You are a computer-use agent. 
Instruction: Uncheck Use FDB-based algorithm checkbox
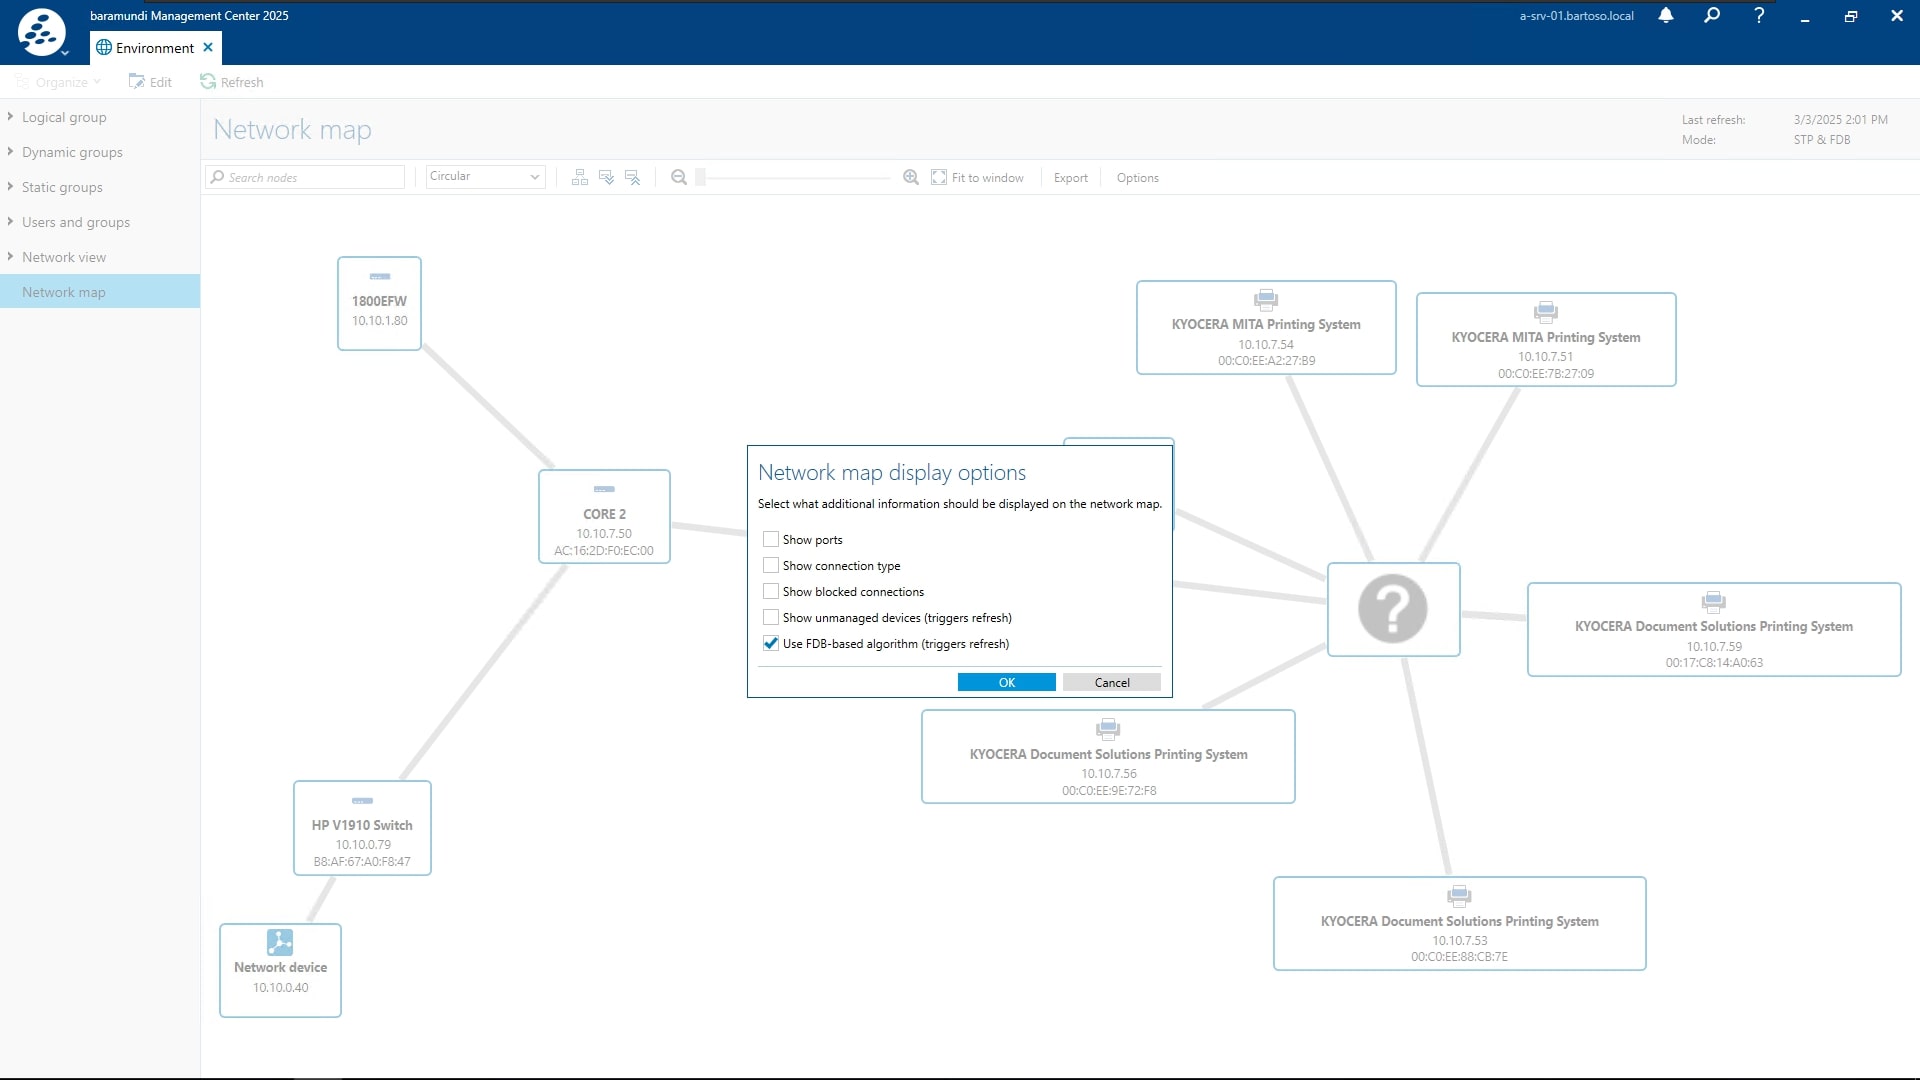click(x=771, y=643)
